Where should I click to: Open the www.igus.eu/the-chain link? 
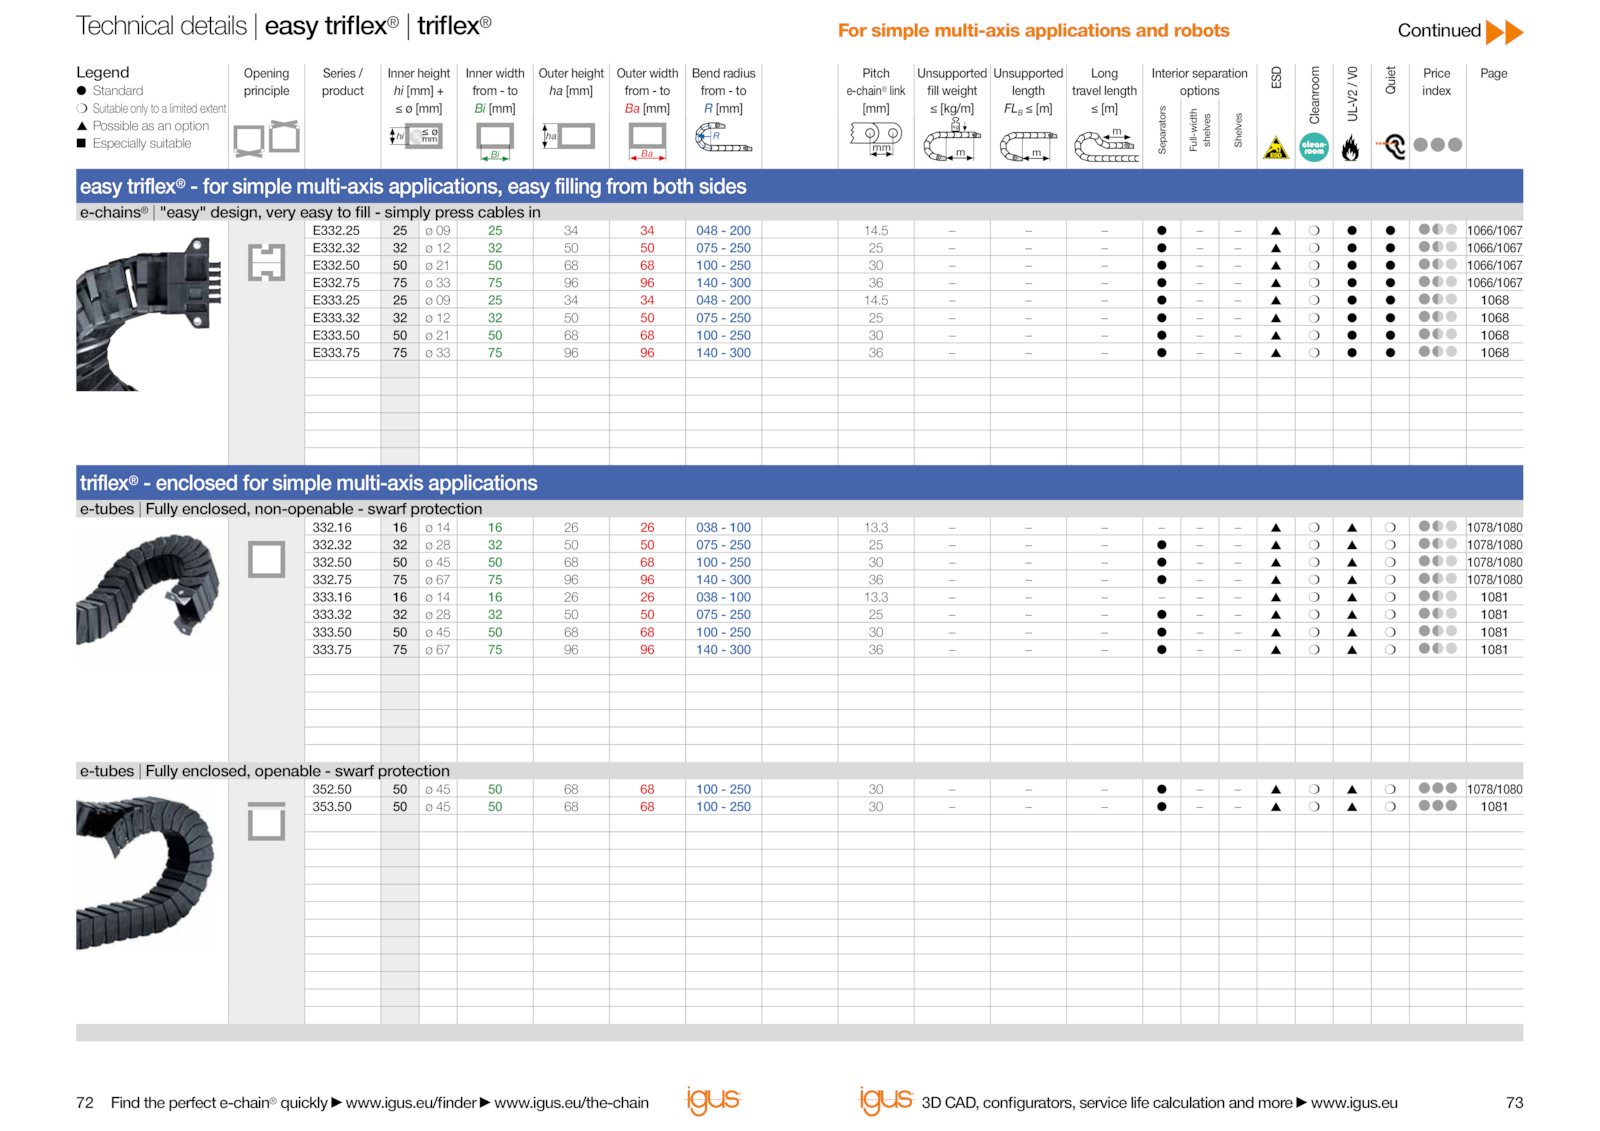click(572, 1103)
